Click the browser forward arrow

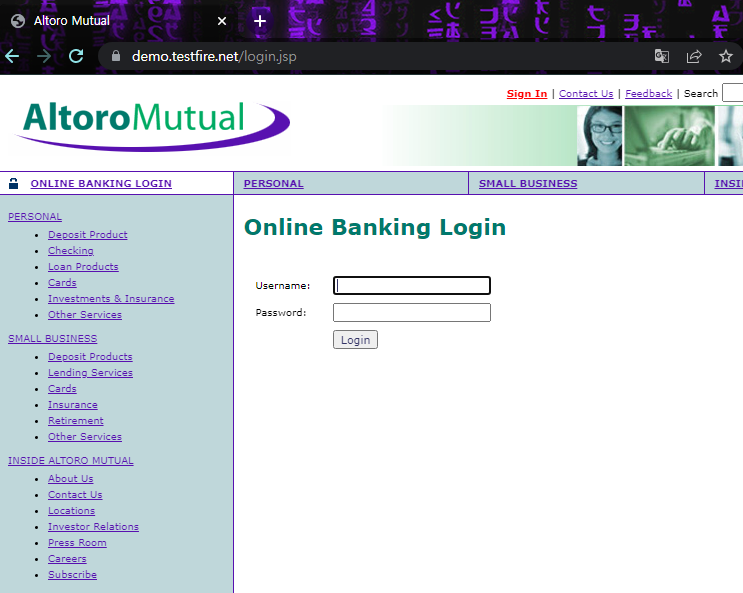(44, 56)
